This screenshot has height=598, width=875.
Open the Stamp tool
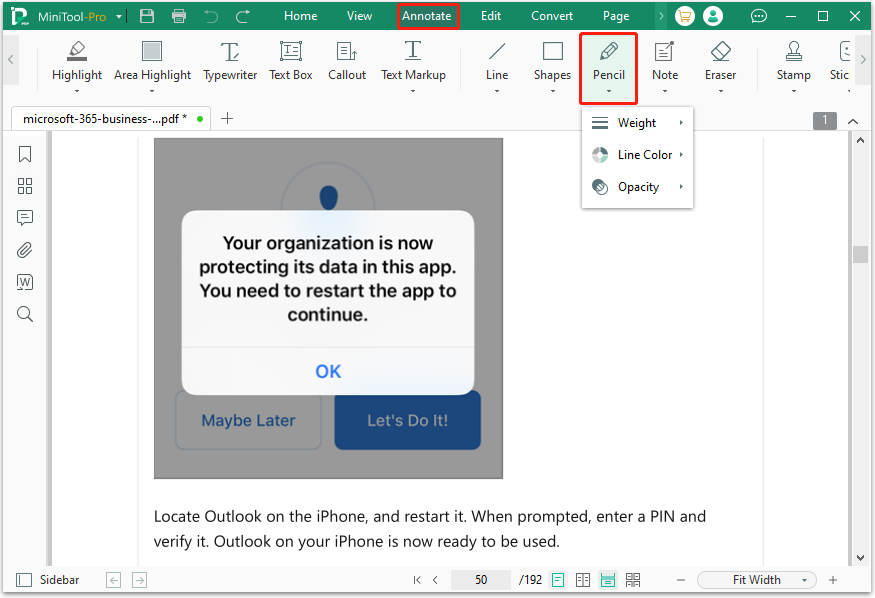click(794, 61)
